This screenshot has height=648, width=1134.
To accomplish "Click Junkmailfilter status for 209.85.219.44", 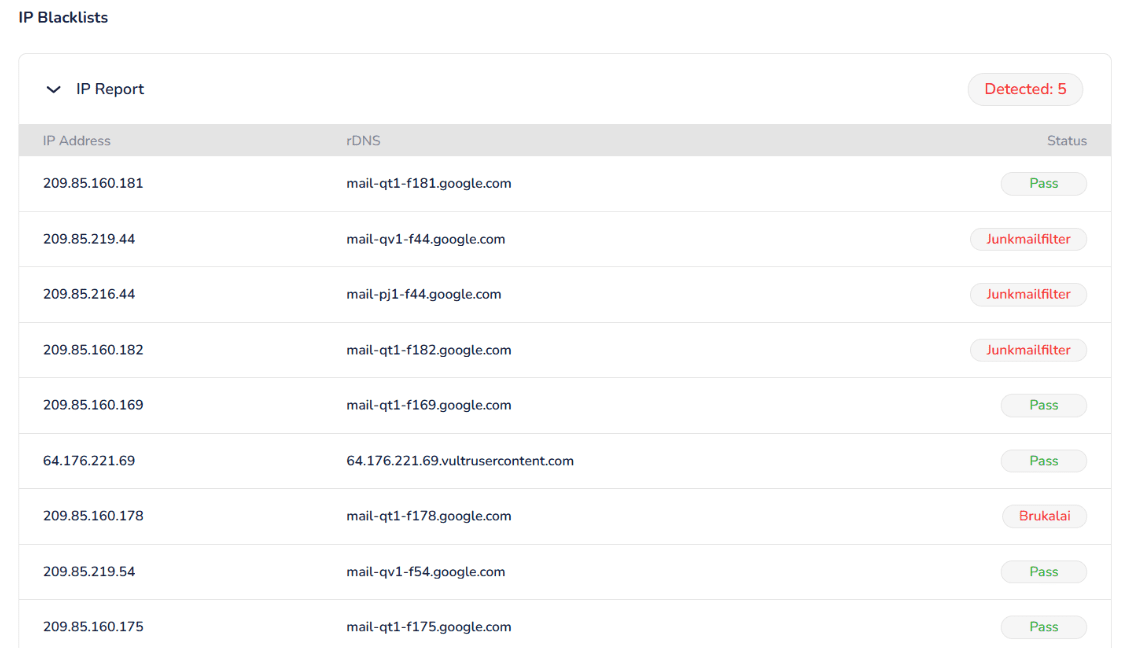I will click(1028, 239).
